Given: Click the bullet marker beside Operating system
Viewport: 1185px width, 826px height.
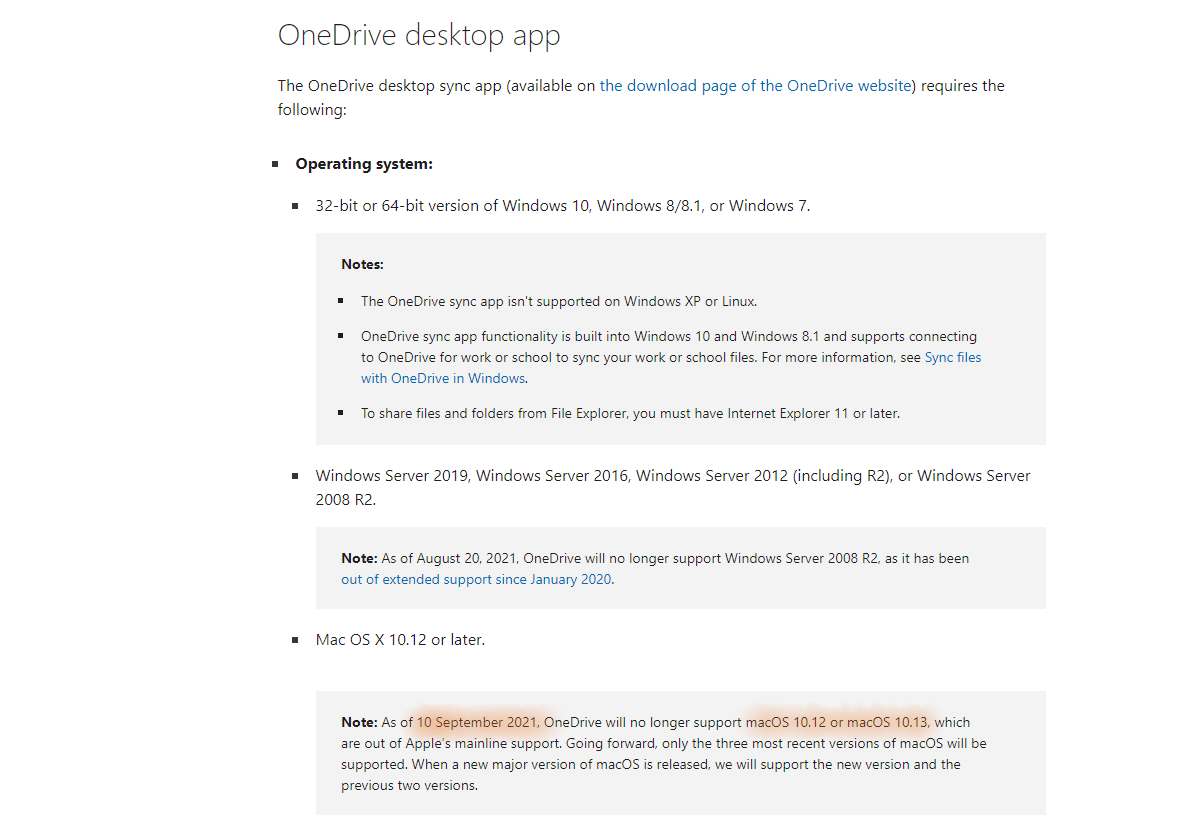Looking at the screenshot, I should coord(277,163).
